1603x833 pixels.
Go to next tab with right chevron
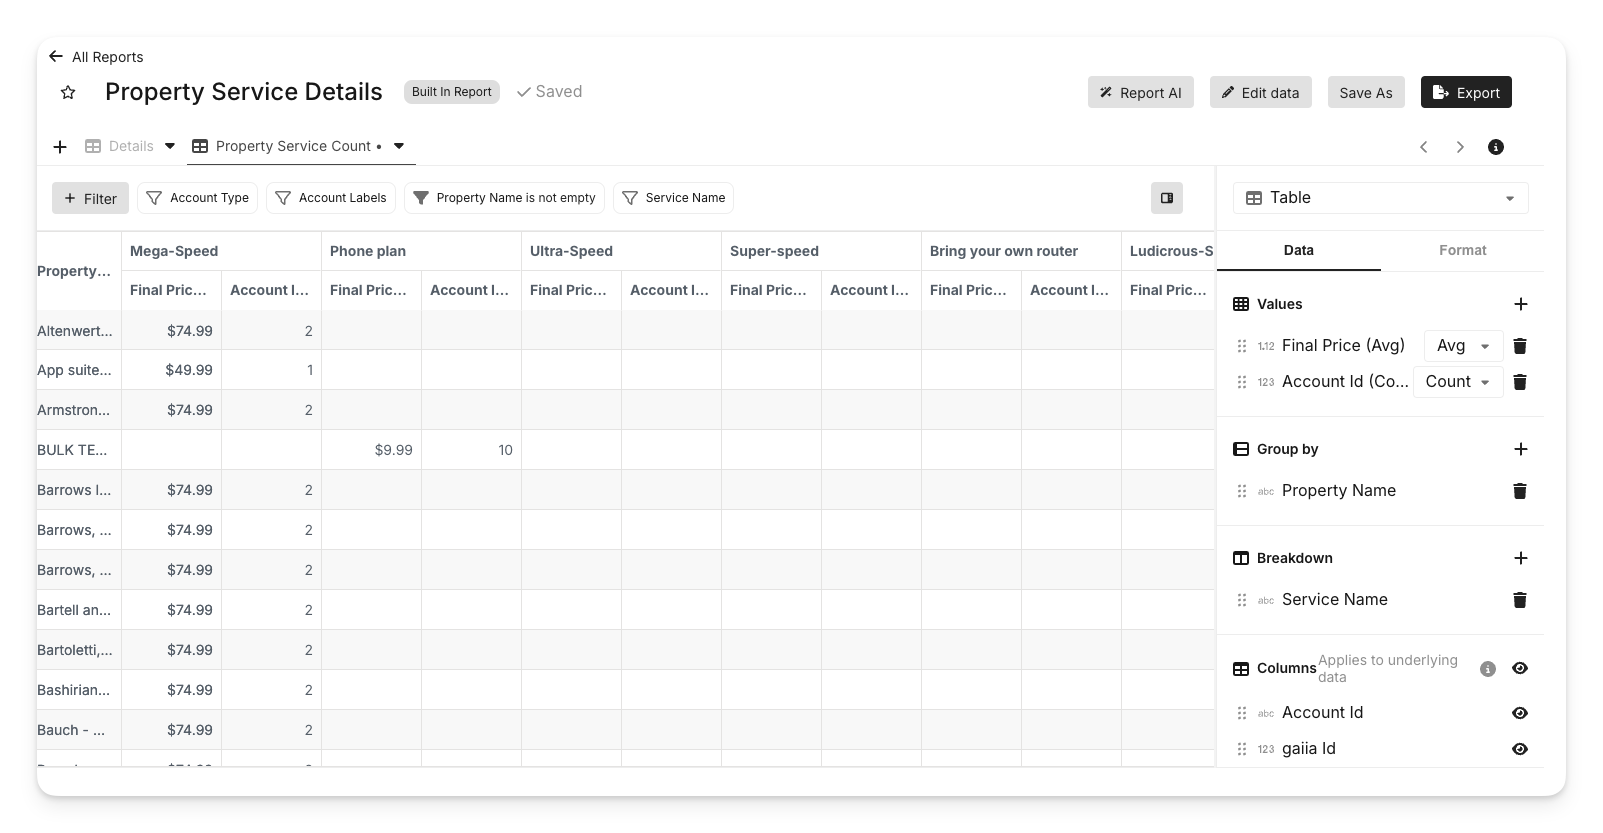pos(1459,147)
